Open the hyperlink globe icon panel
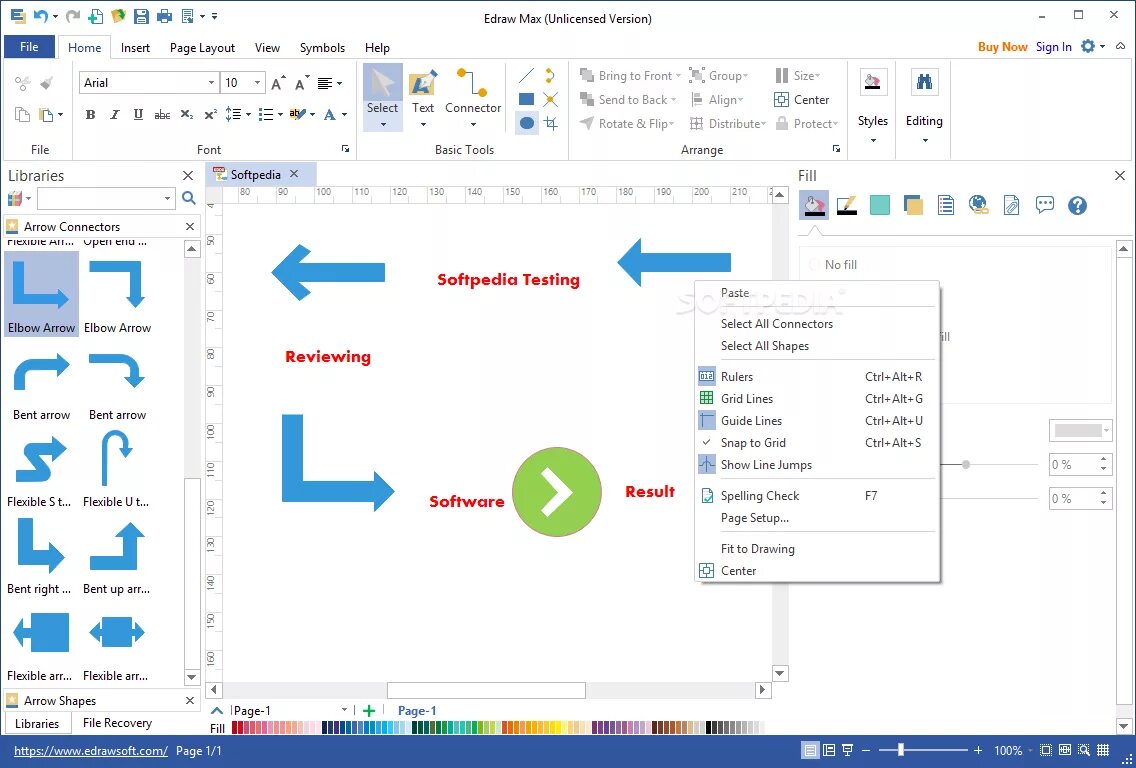The height and width of the screenshot is (768, 1136). [x=978, y=205]
